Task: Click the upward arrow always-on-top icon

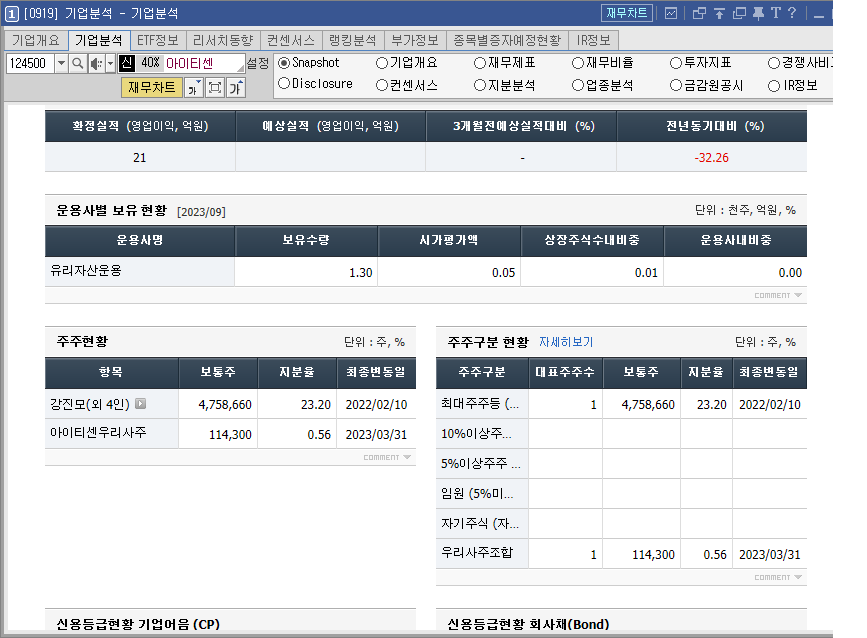Action: 719,13
